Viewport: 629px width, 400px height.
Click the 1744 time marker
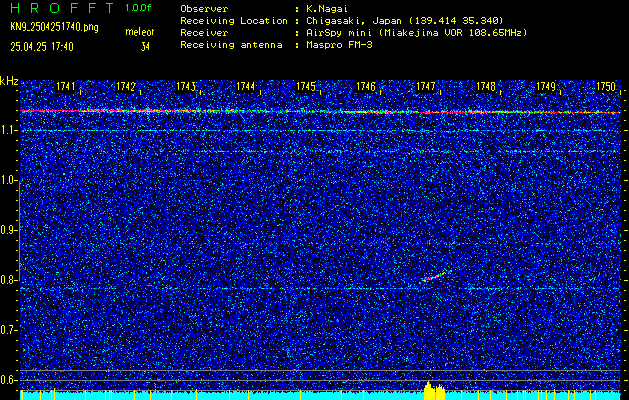point(246,86)
